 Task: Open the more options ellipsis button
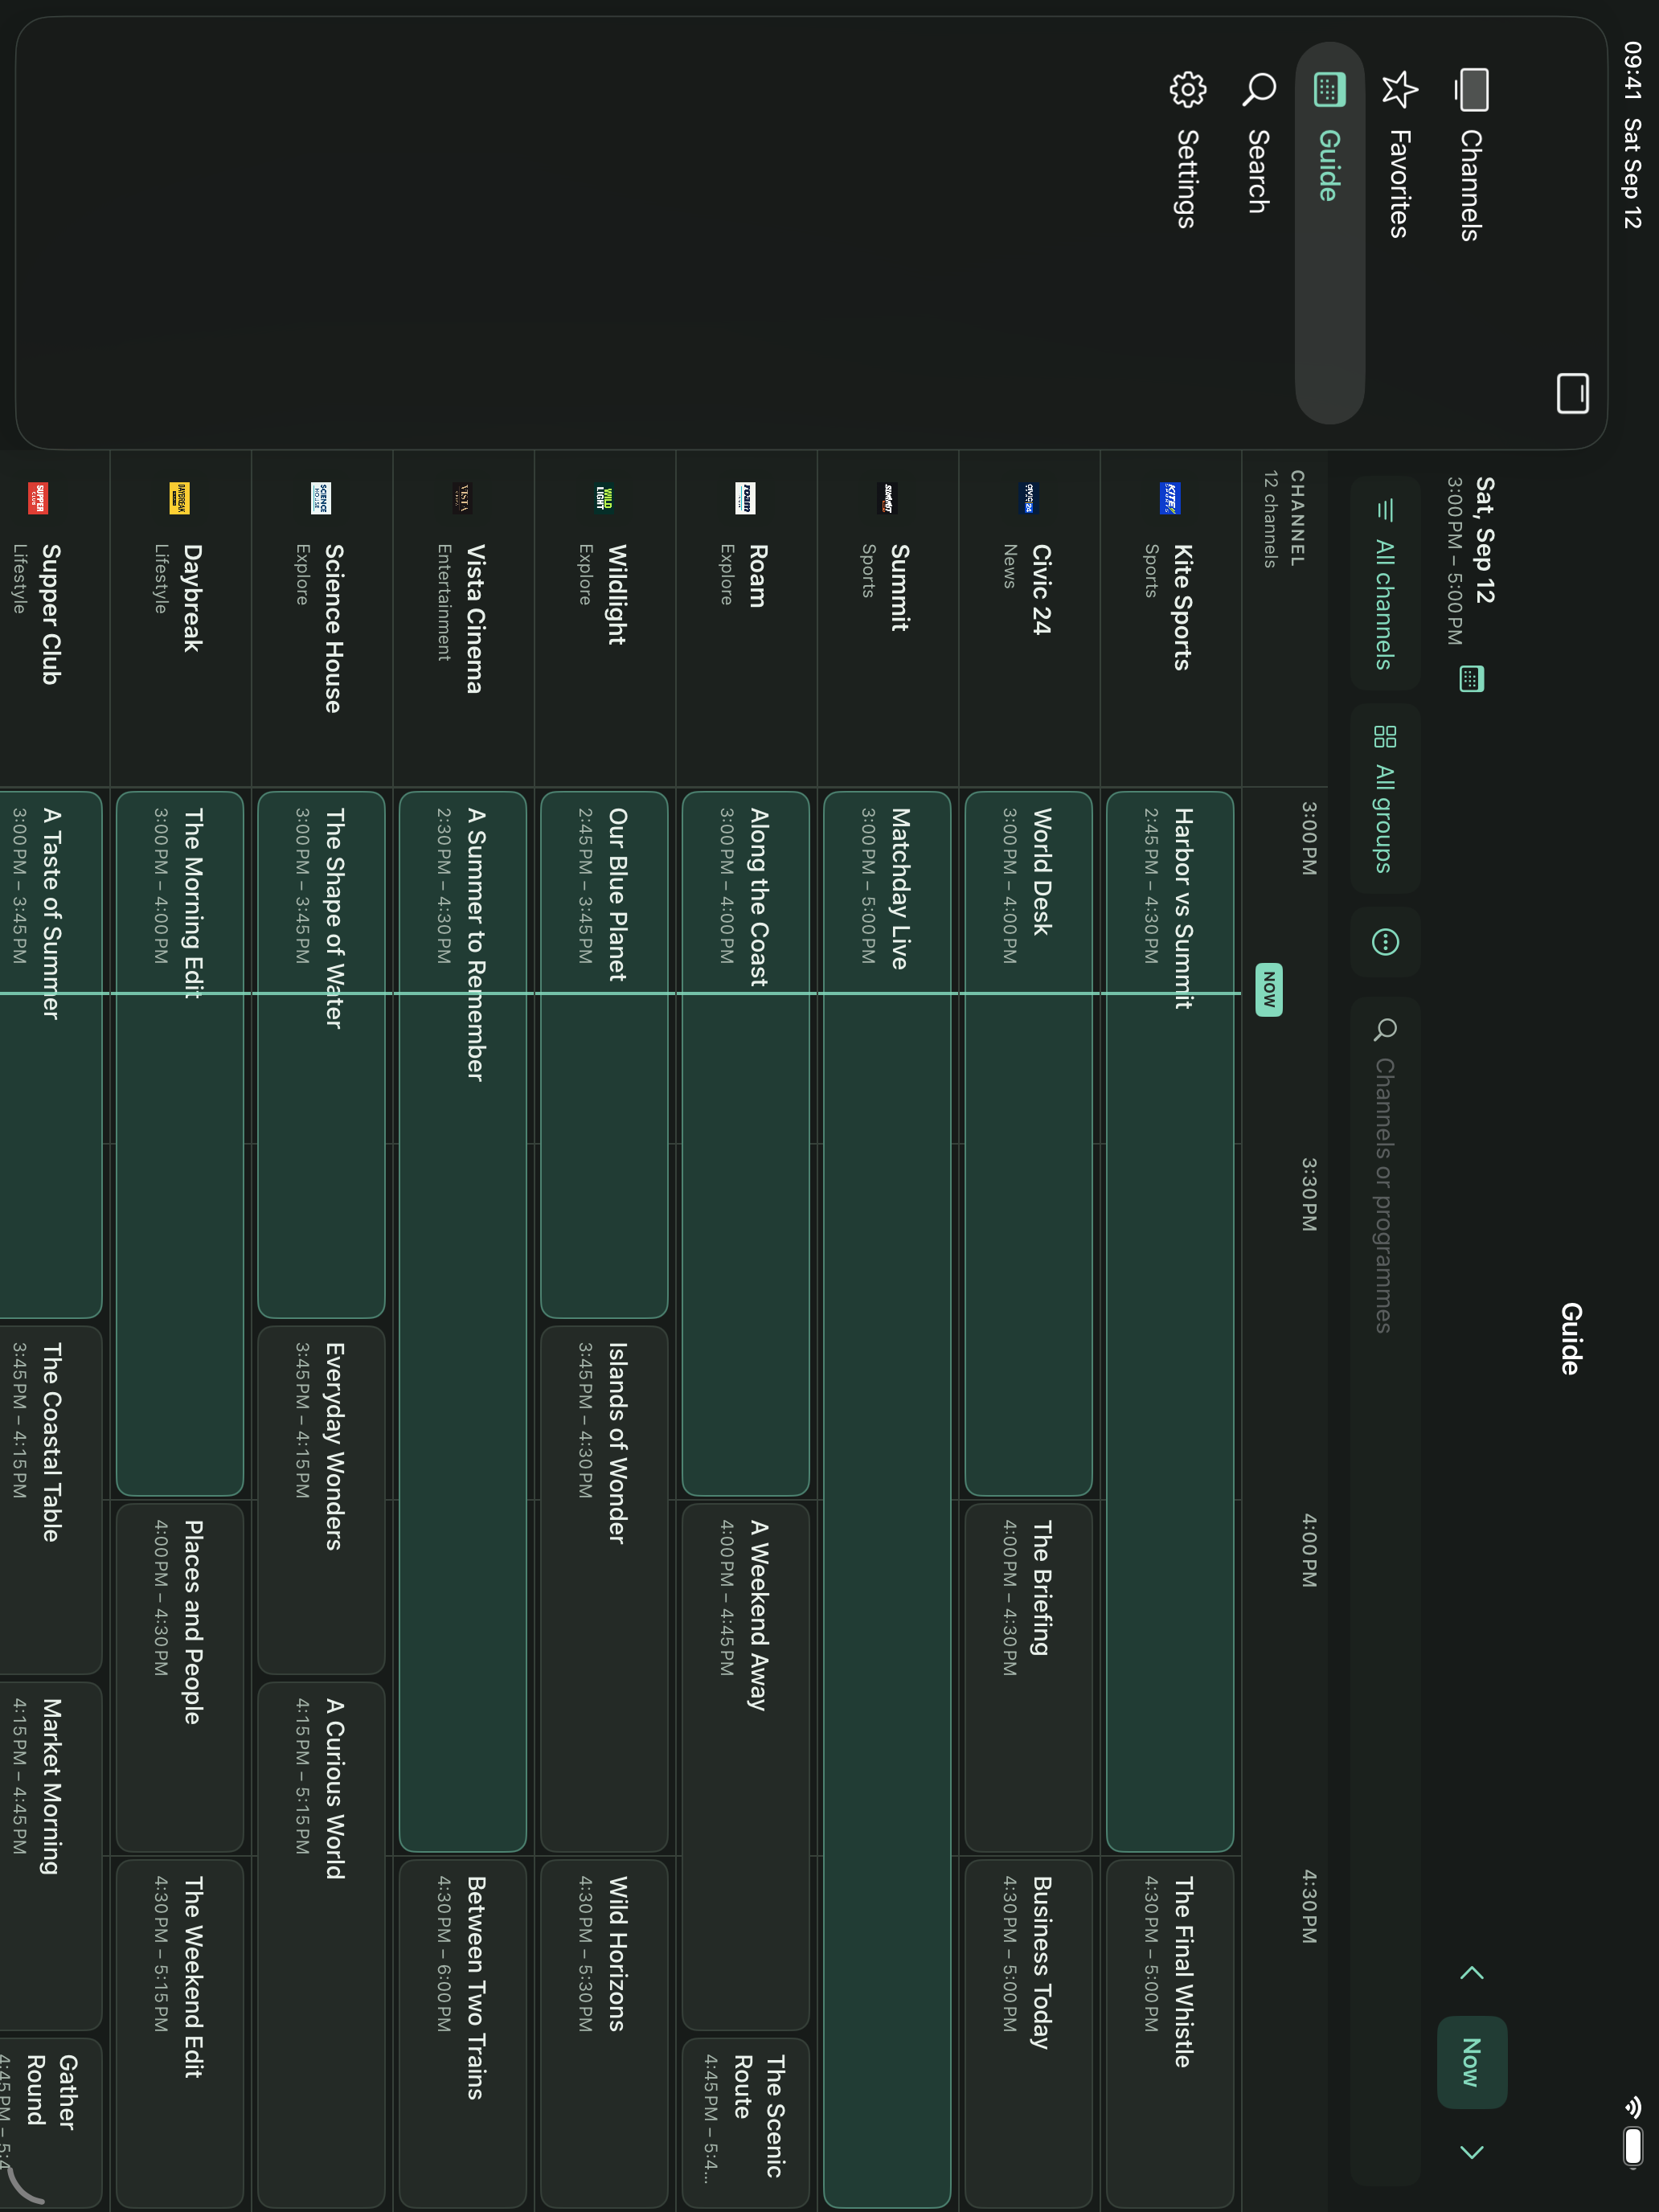click(1385, 942)
